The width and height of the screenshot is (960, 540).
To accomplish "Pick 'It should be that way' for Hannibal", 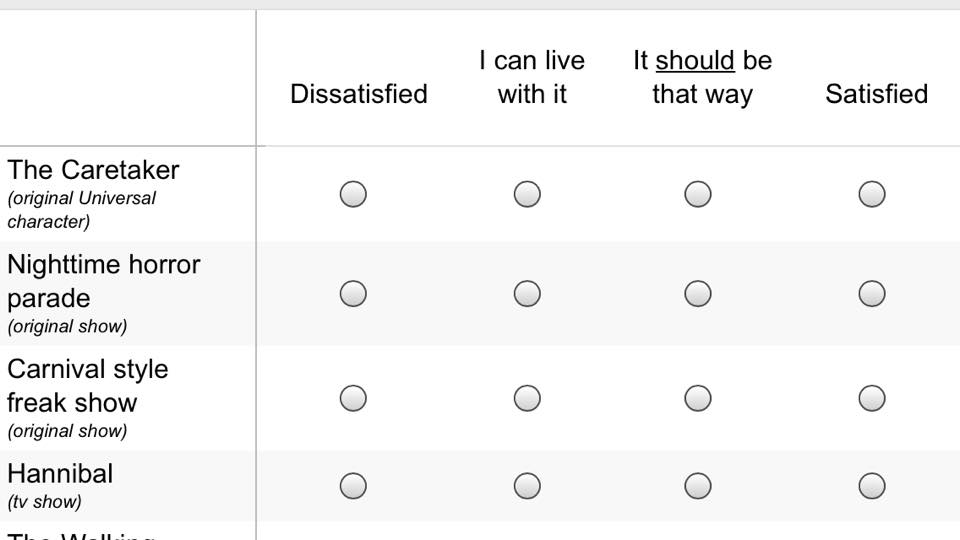I will [x=698, y=486].
